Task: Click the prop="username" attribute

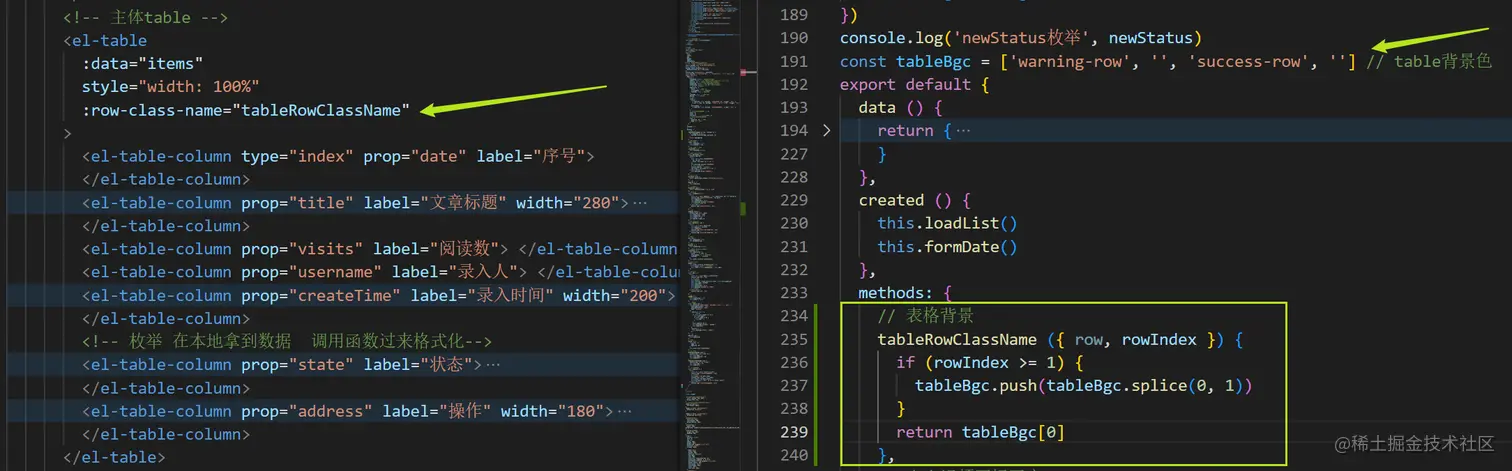Action: tap(311, 272)
